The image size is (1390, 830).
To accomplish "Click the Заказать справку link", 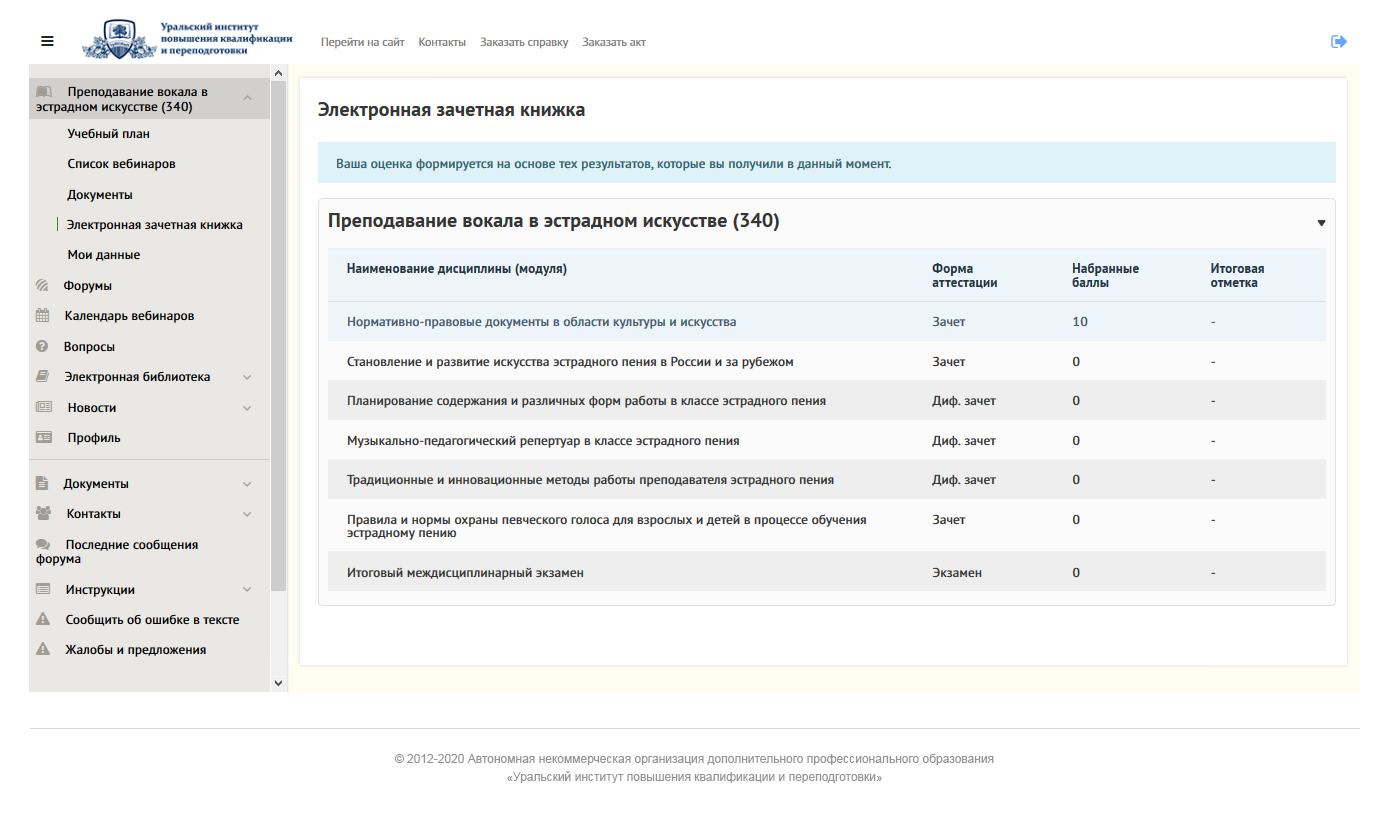I will click(523, 42).
